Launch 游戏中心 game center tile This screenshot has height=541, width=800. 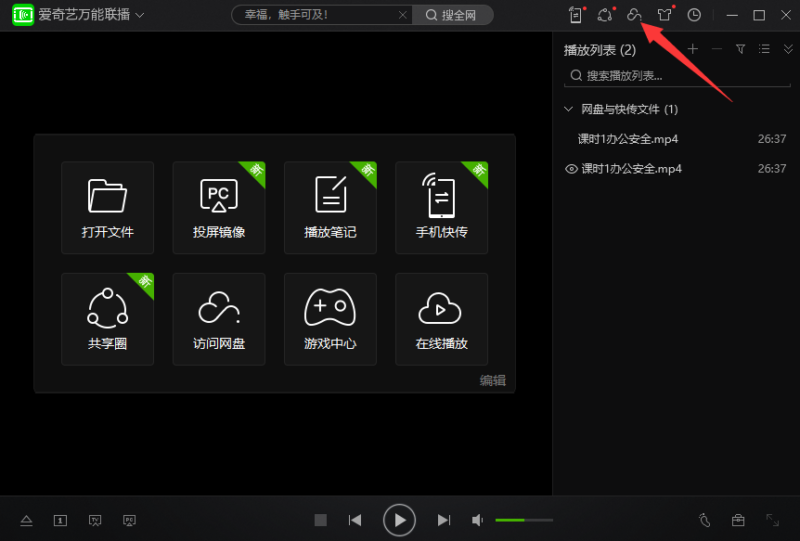point(330,319)
